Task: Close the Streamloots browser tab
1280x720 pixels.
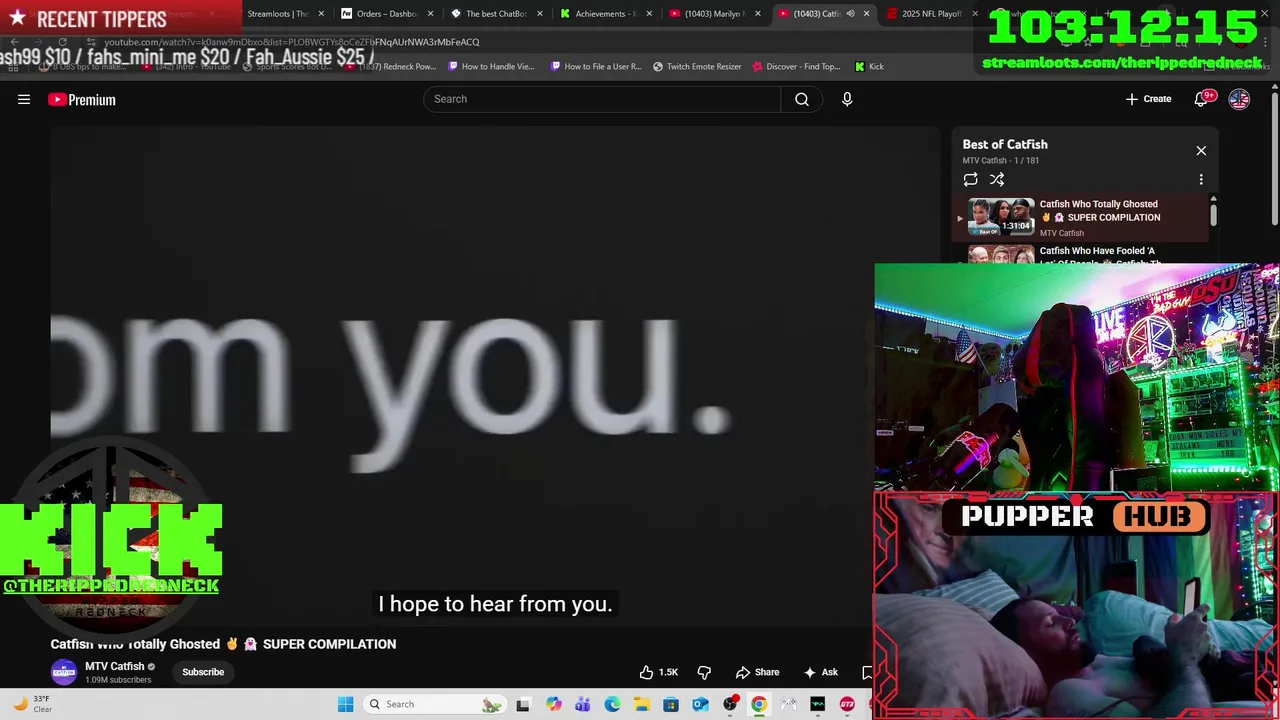Action: pos(321,14)
